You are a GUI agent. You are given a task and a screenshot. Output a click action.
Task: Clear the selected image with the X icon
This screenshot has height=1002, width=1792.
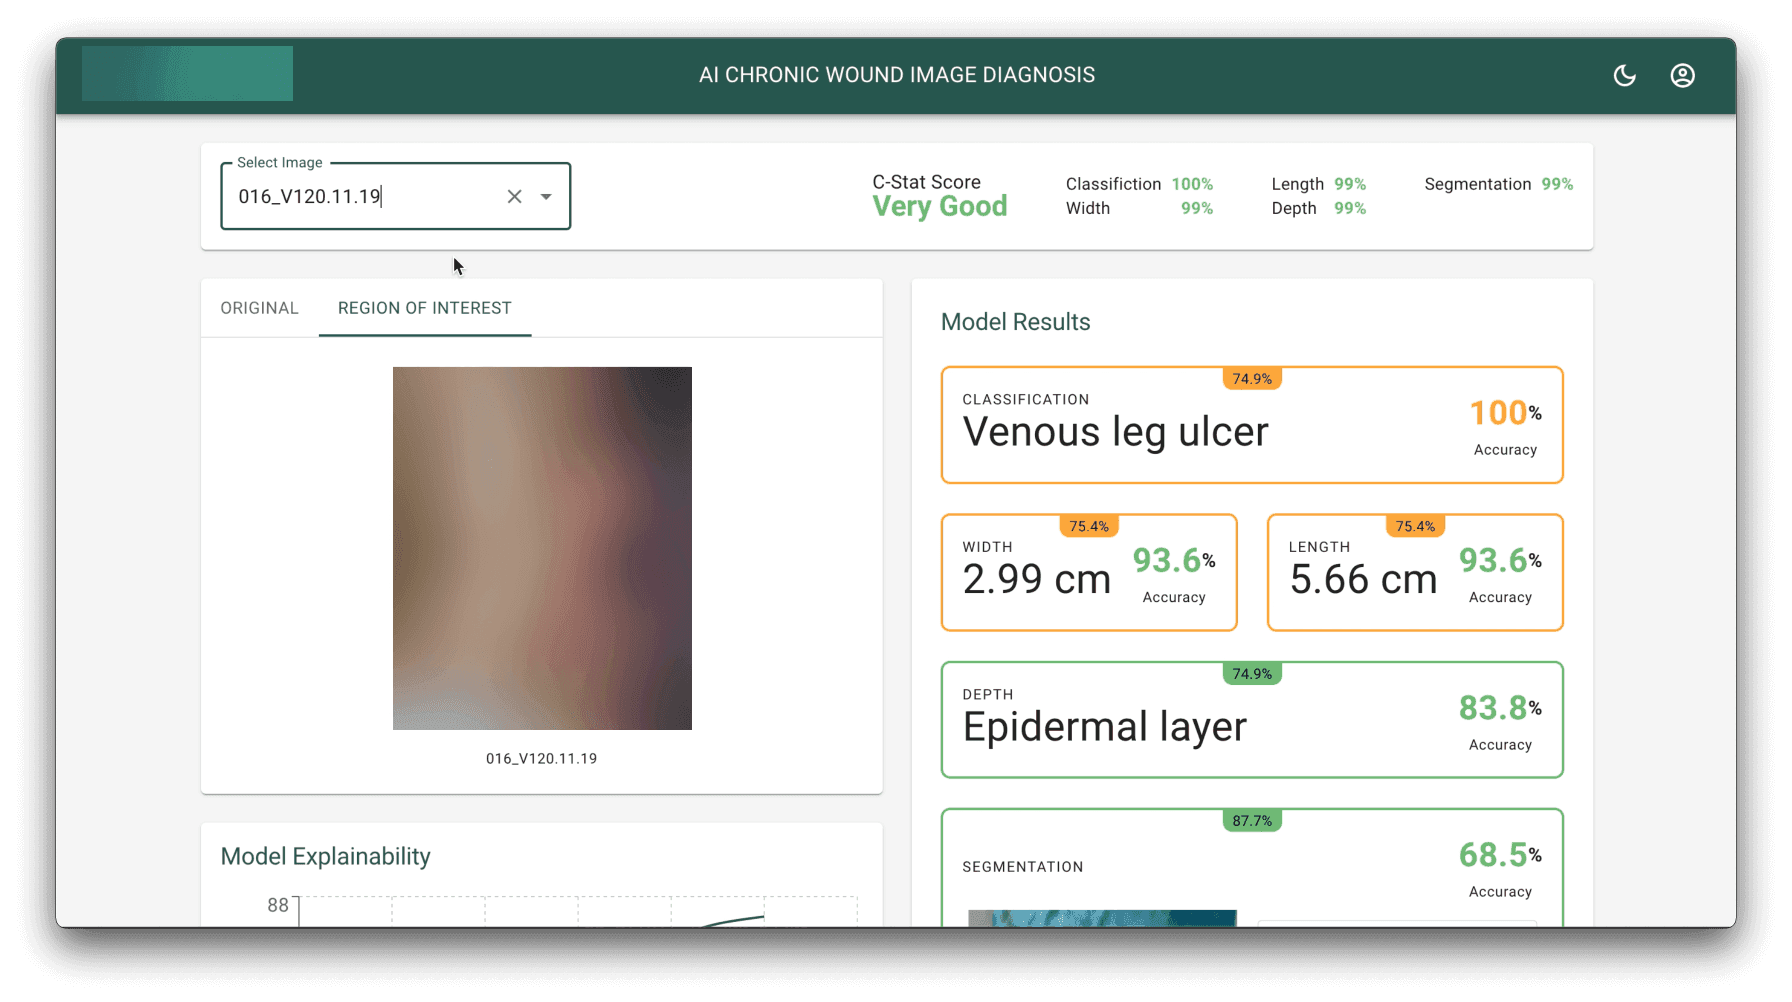pyautogui.click(x=514, y=196)
